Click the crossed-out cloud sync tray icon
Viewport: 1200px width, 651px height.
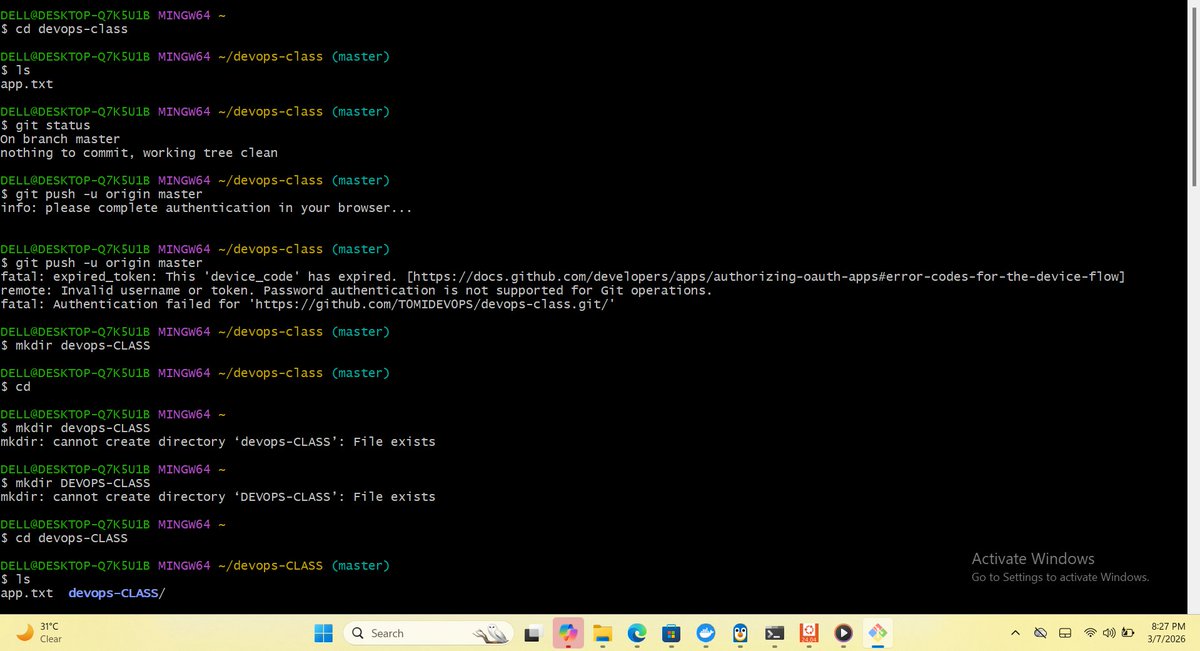1040,633
